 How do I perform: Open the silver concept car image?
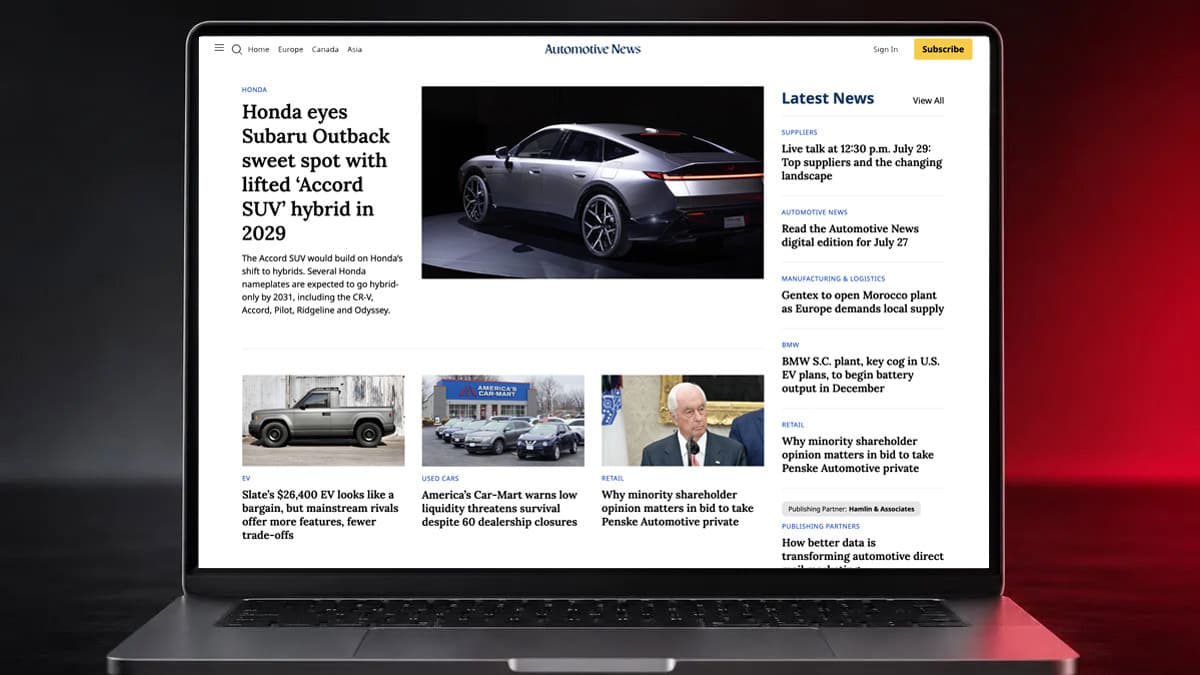(592, 182)
